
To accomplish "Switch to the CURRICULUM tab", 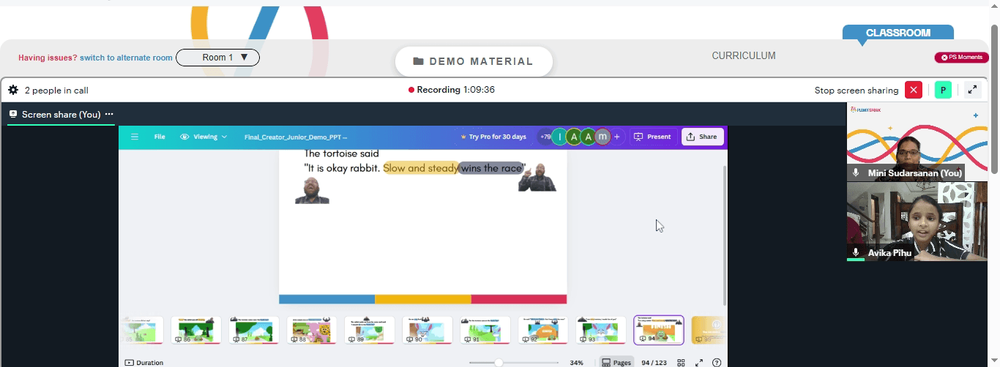I will tap(744, 56).
